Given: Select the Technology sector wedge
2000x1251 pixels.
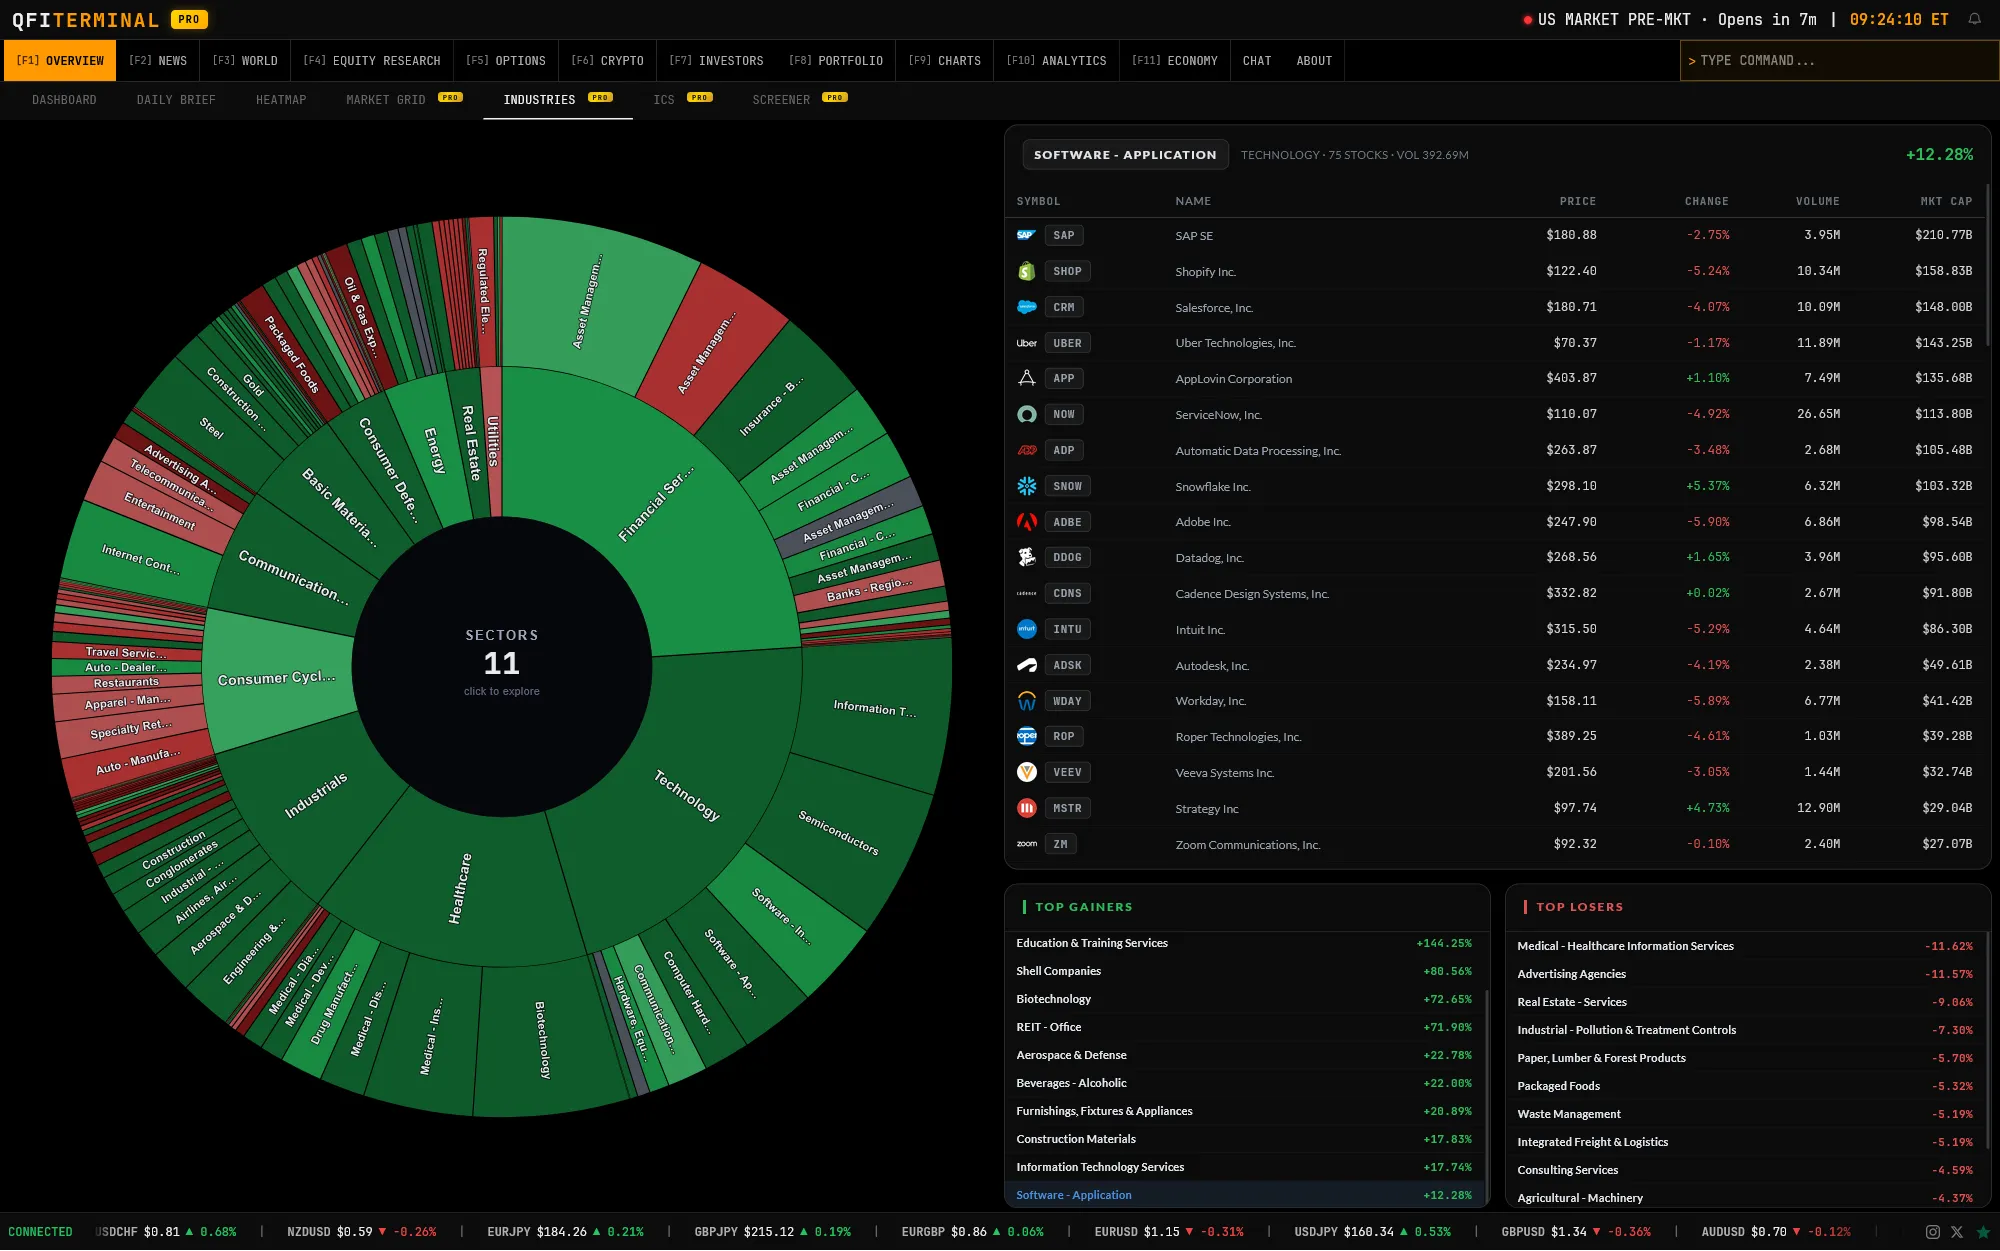Looking at the screenshot, I should tap(686, 796).
